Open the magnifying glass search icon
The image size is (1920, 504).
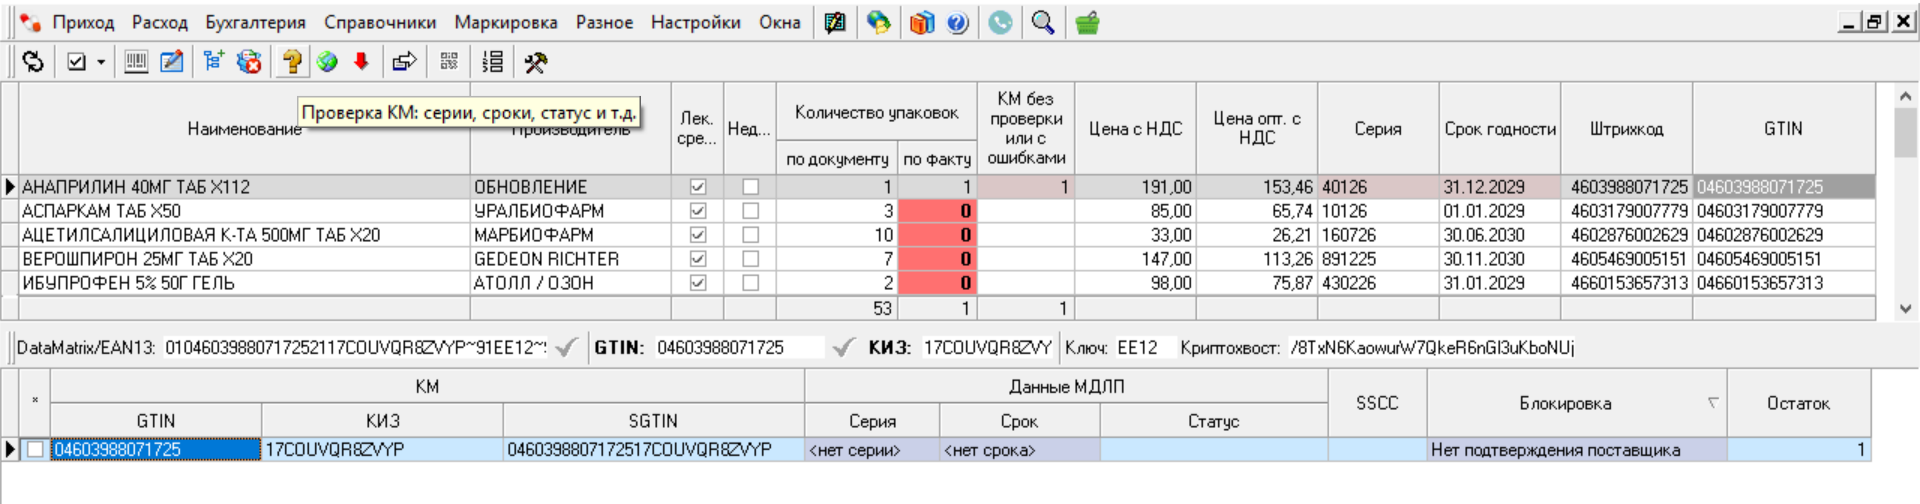pos(1043,22)
